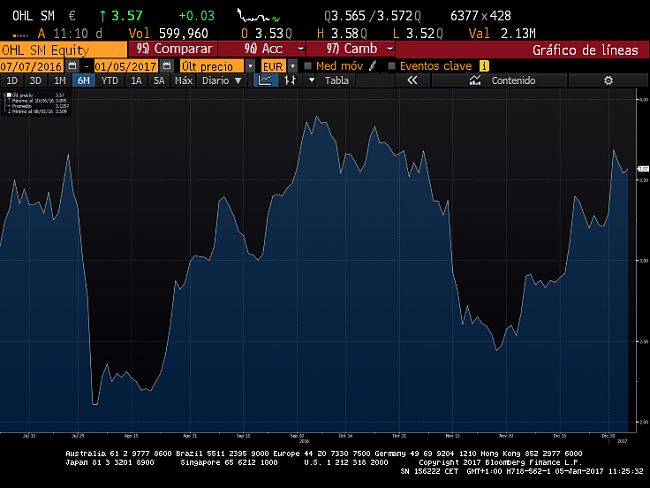Click the bid/ask 3.565/3.572 quote
Viewport: 650px width, 488px height.
point(372,16)
